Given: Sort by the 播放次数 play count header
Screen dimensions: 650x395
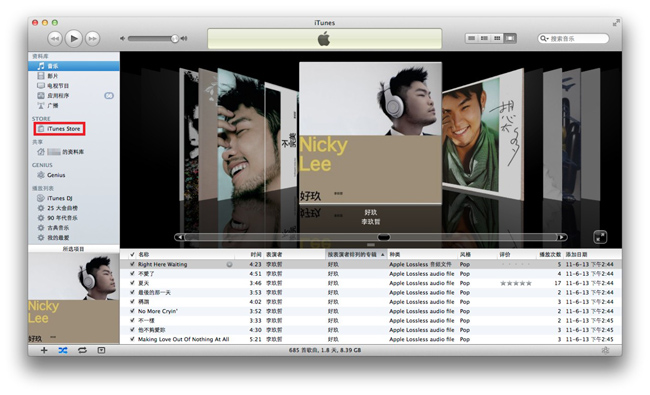Looking at the screenshot, I should (x=550, y=254).
